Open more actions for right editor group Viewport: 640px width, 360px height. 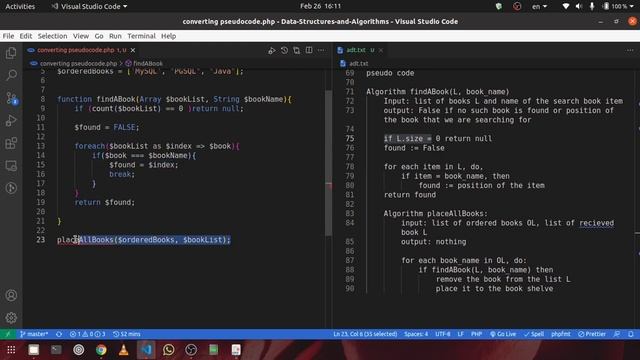pos(629,50)
